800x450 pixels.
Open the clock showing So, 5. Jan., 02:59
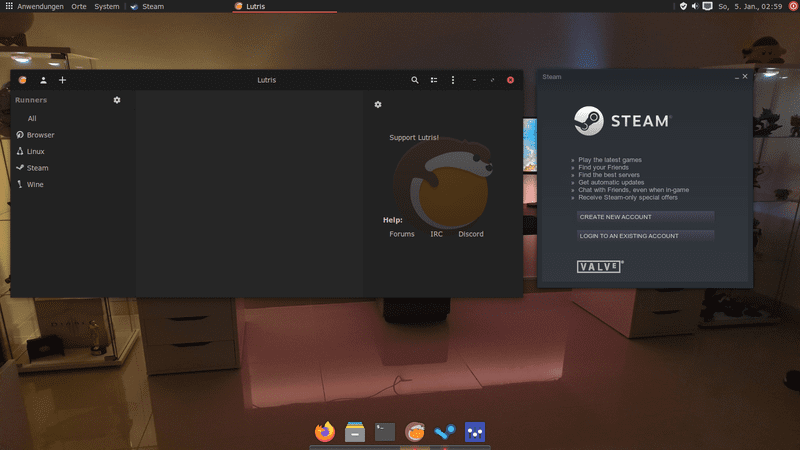pyautogui.click(x=750, y=7)
